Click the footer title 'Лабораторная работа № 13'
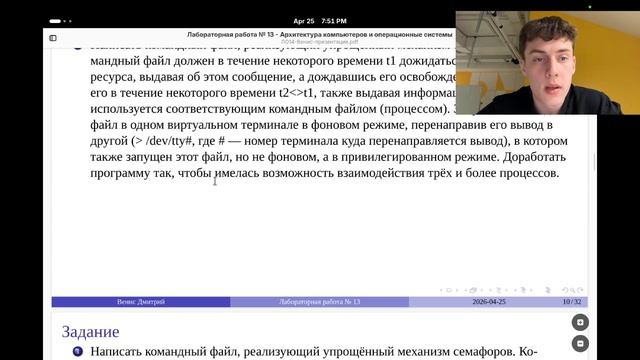The width and height of the screenshot is (640, 360). pos(320,302)
